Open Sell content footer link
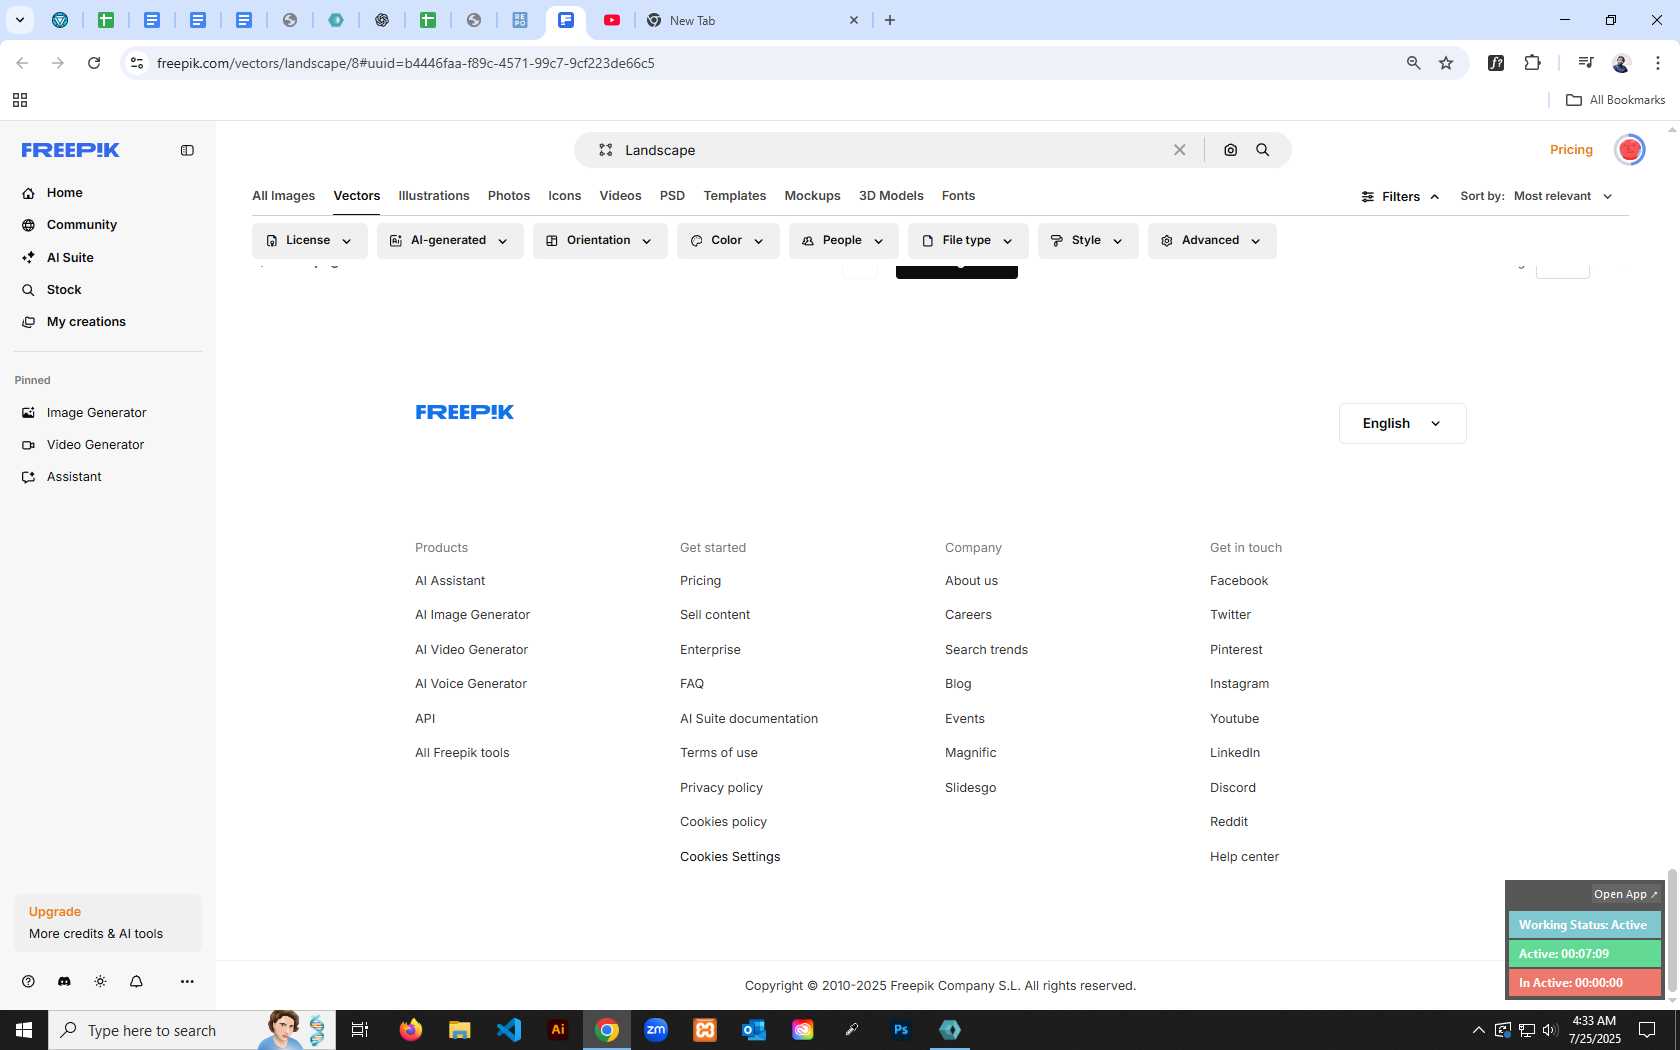The image size is (1680, 1050). pyautogui.click(x=715, y=615)
